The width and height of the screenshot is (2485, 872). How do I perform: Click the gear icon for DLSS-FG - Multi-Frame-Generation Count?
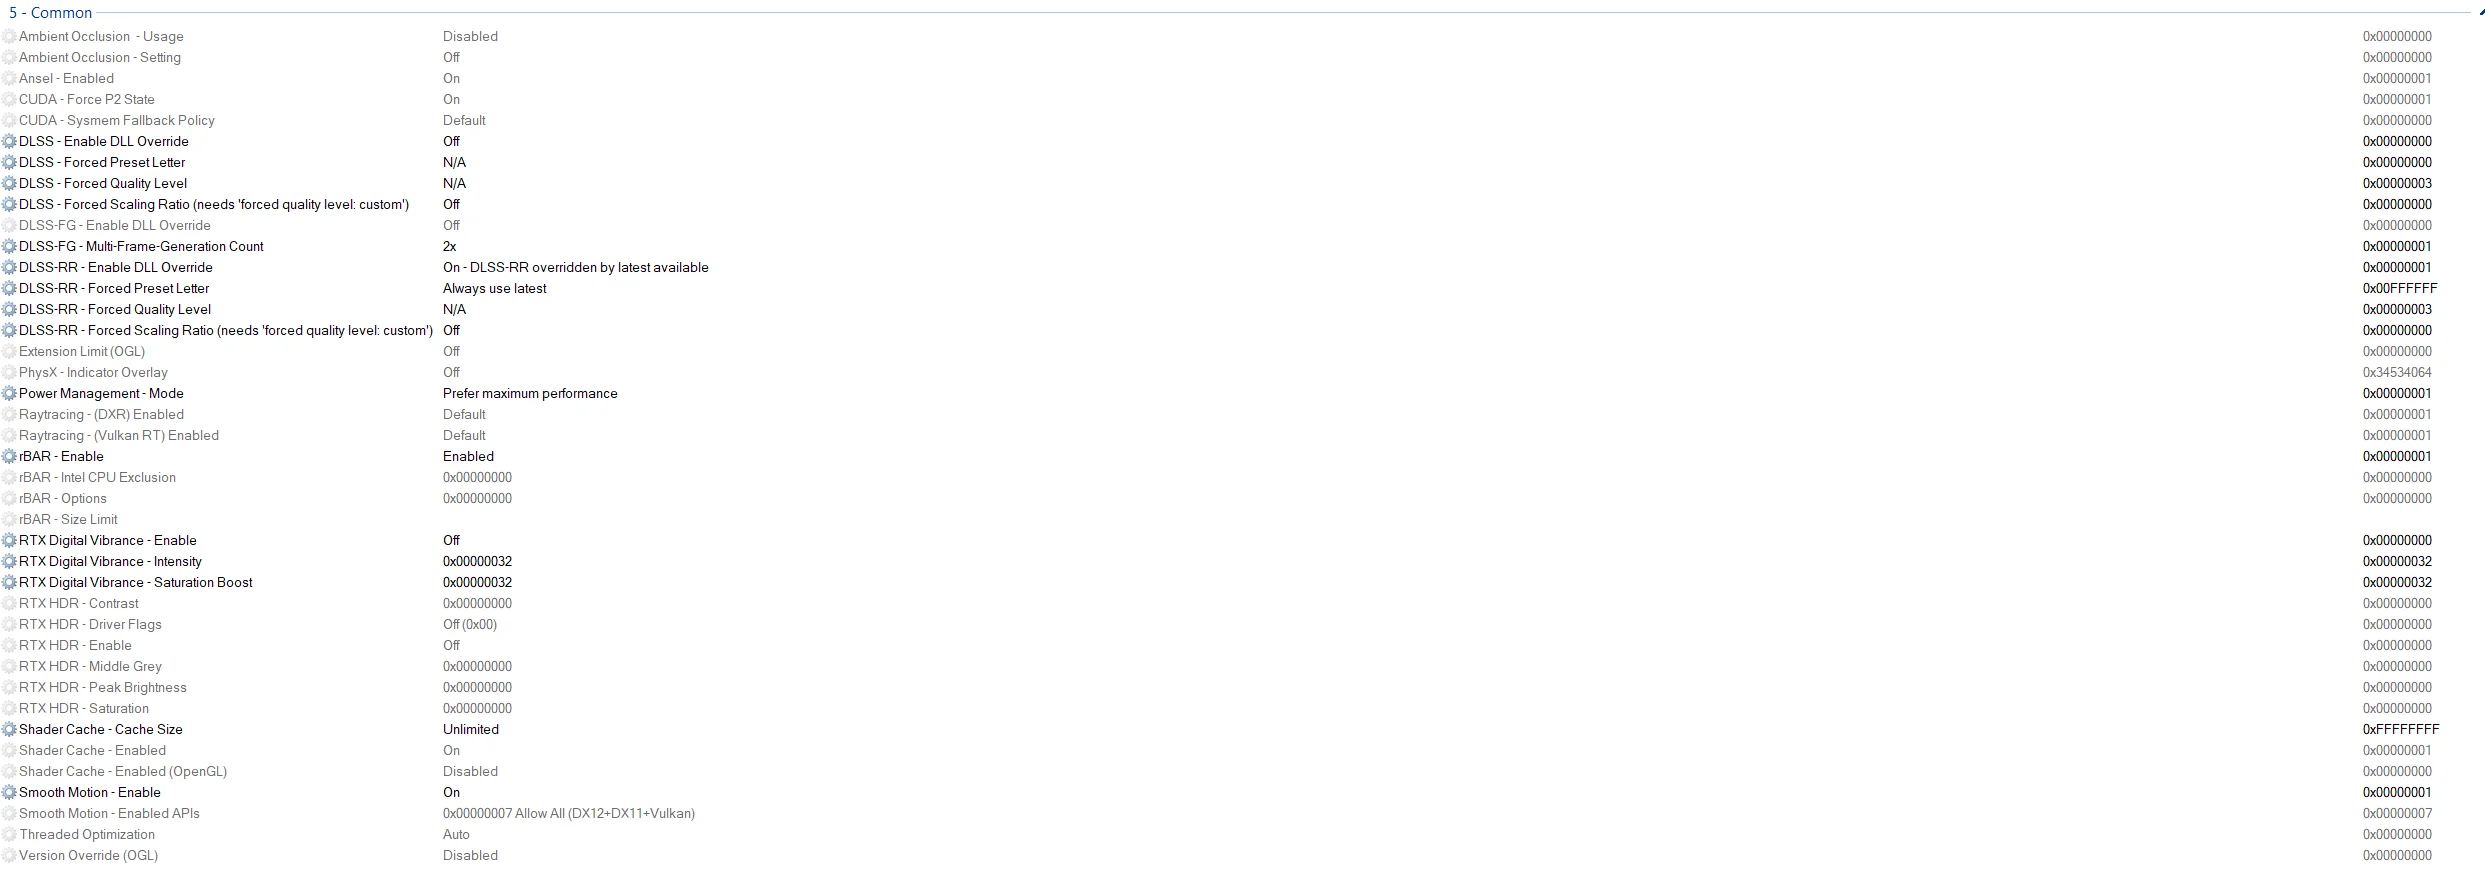click(x=10, y=247)
